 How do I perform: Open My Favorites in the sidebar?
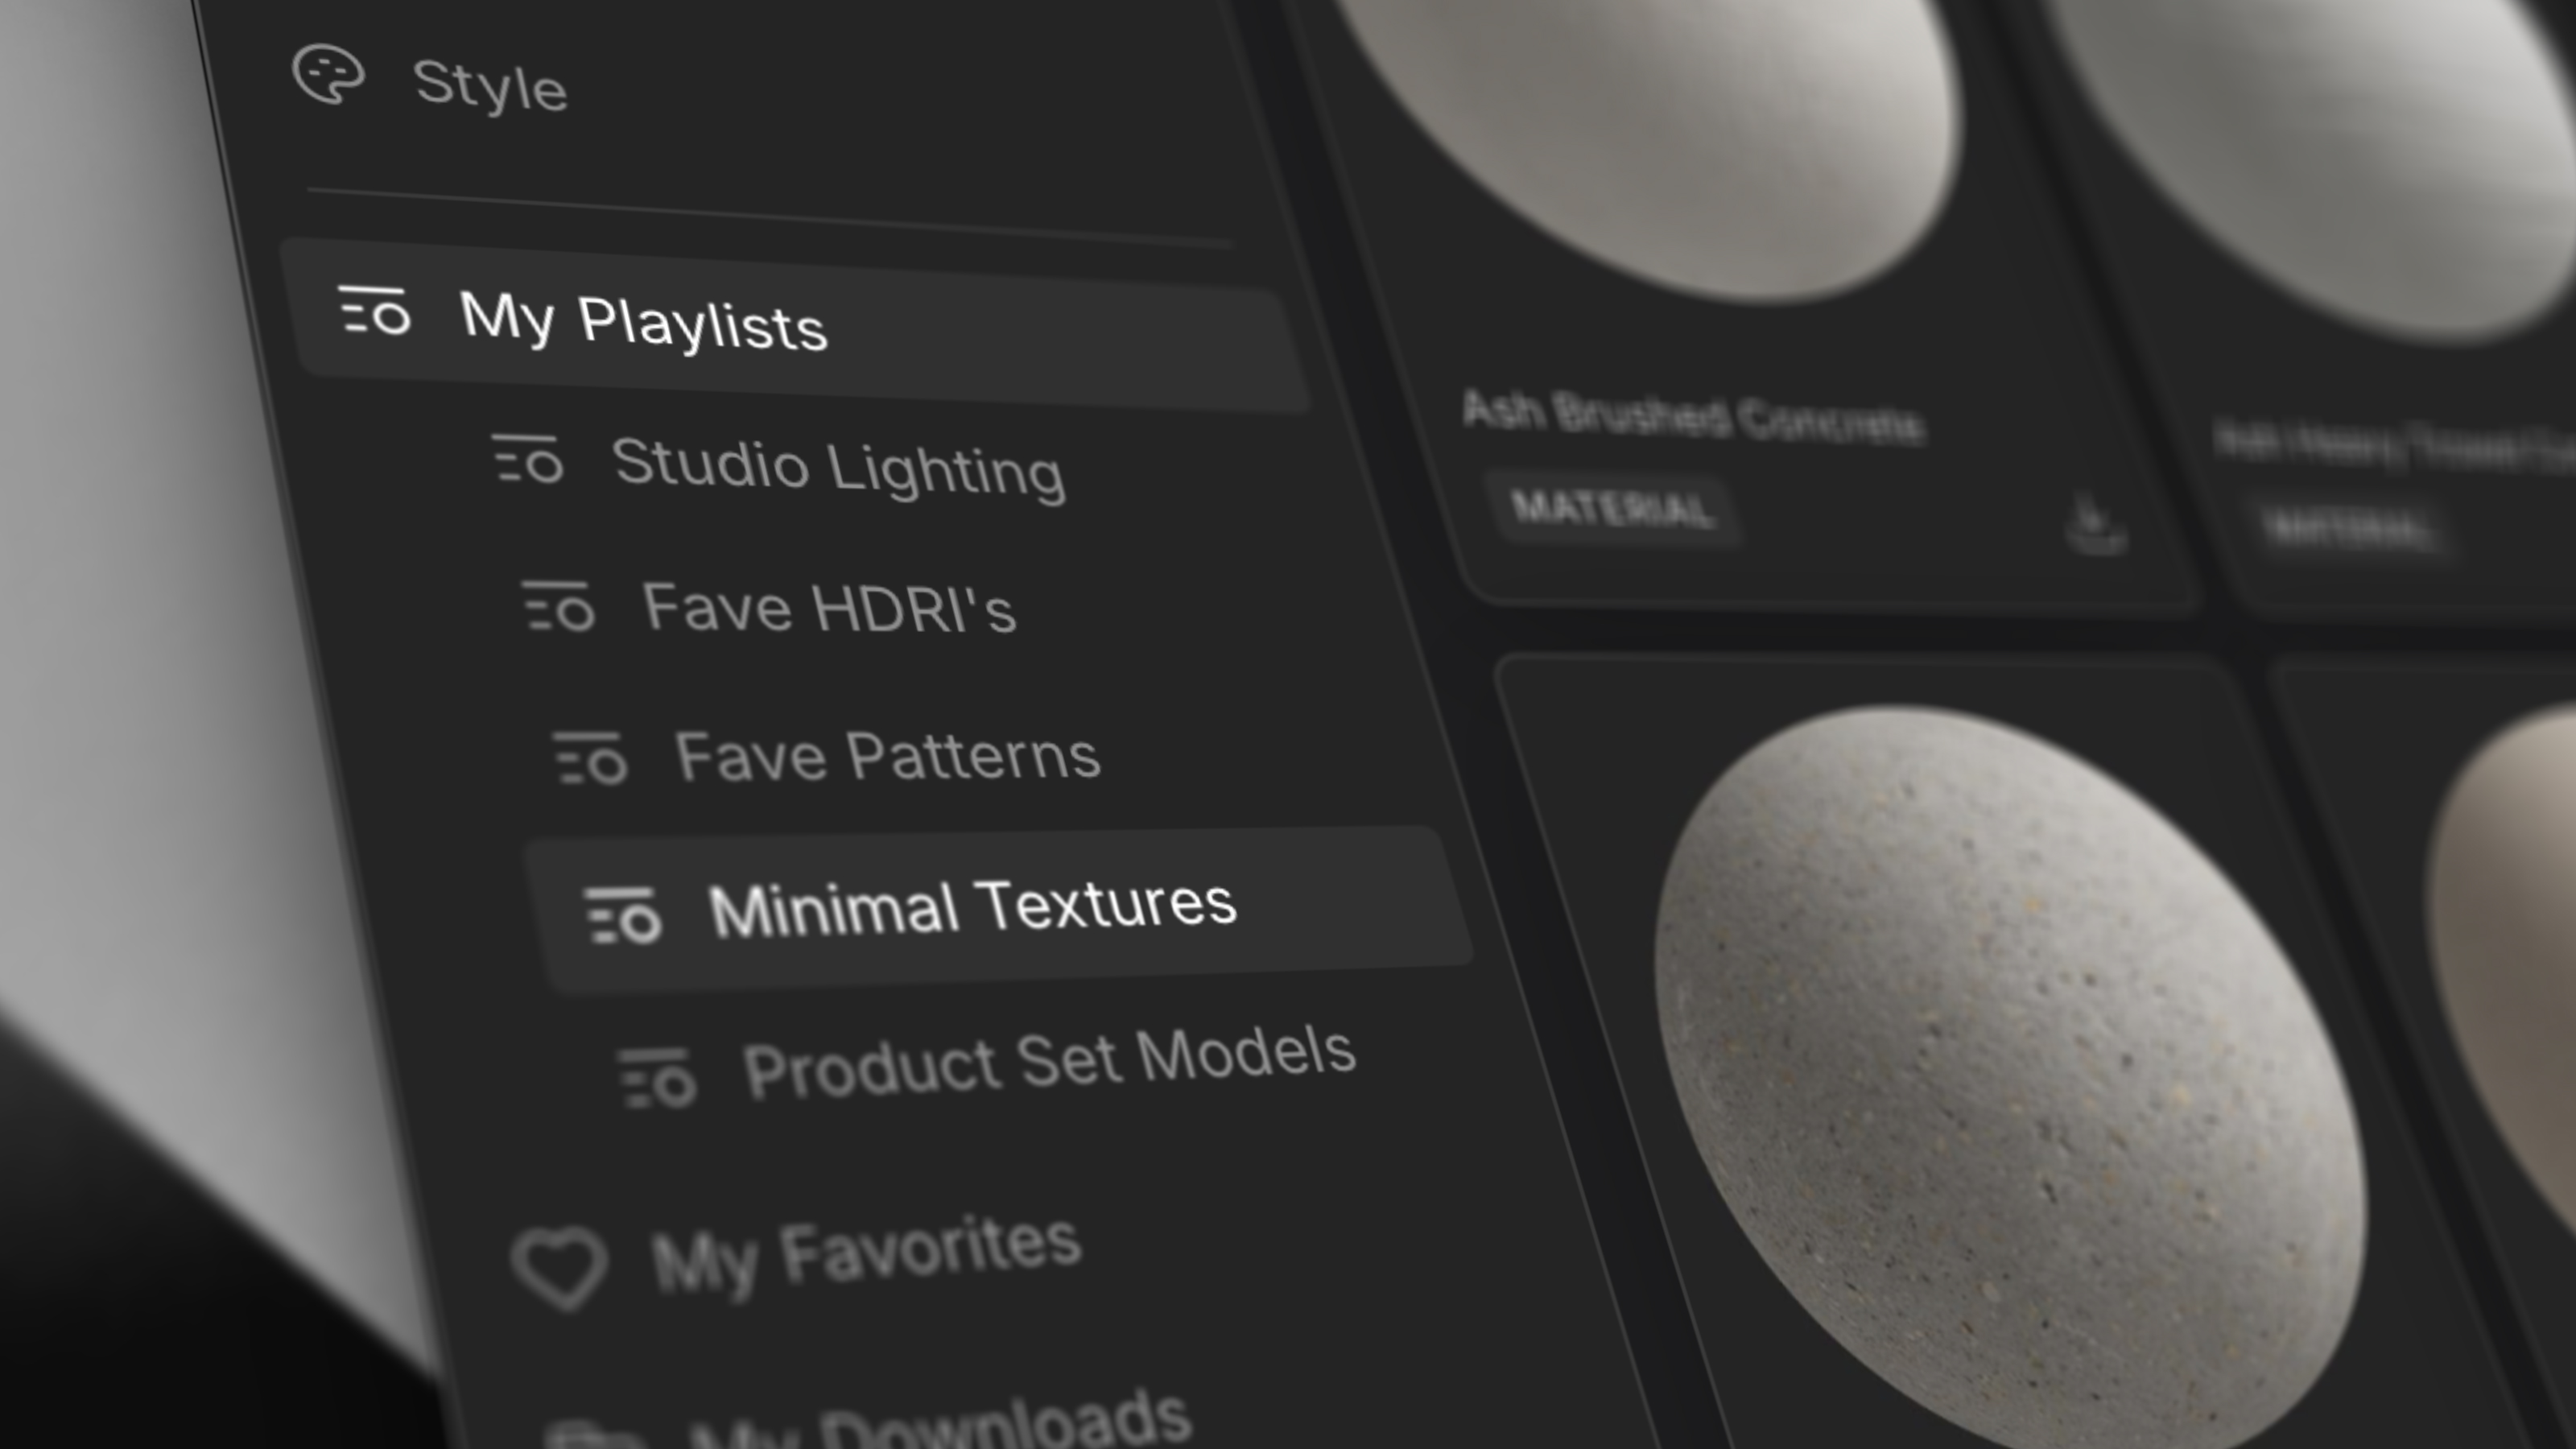[x=866, y=1254]
